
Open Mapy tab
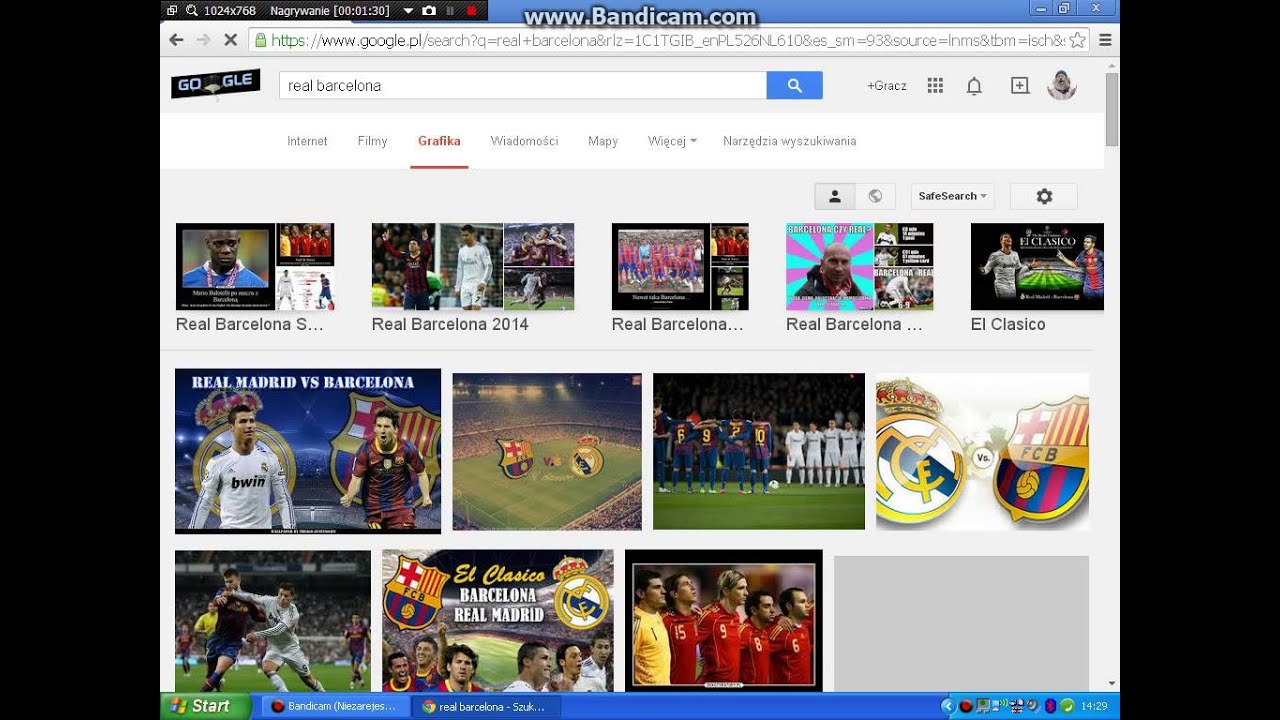pos(603,141)
